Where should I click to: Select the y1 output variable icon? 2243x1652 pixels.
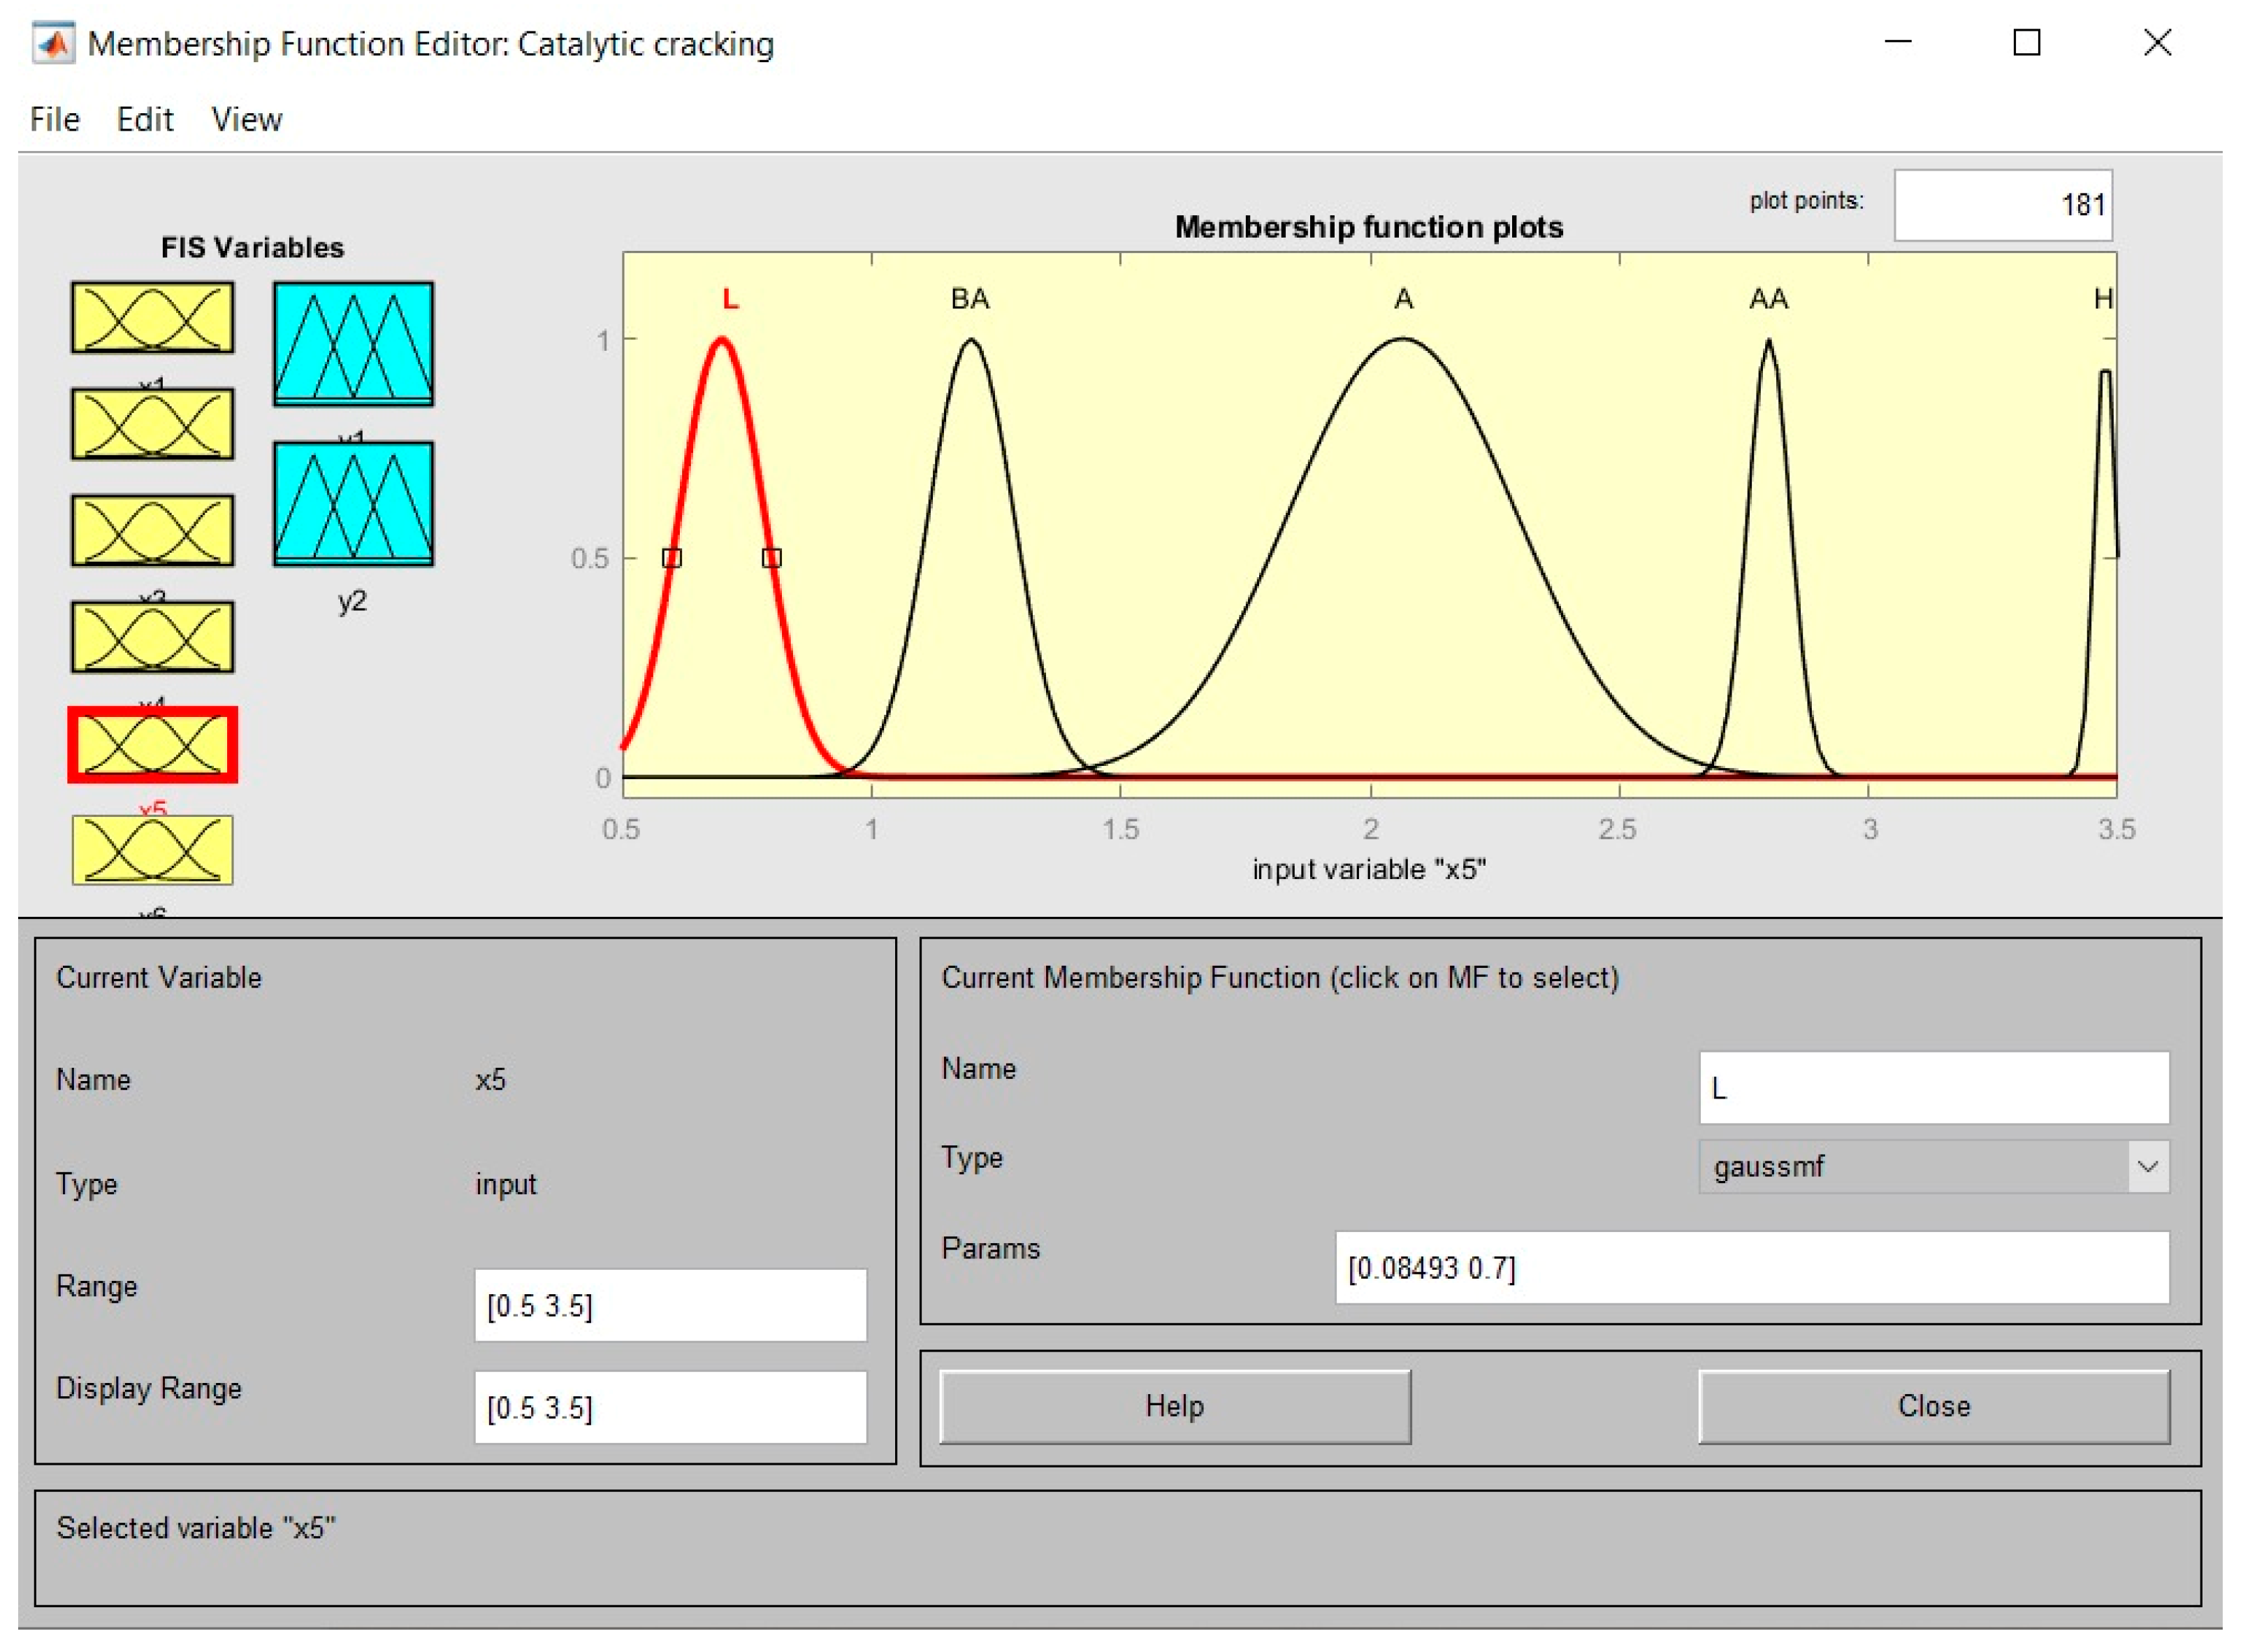[x=353, y=343]
